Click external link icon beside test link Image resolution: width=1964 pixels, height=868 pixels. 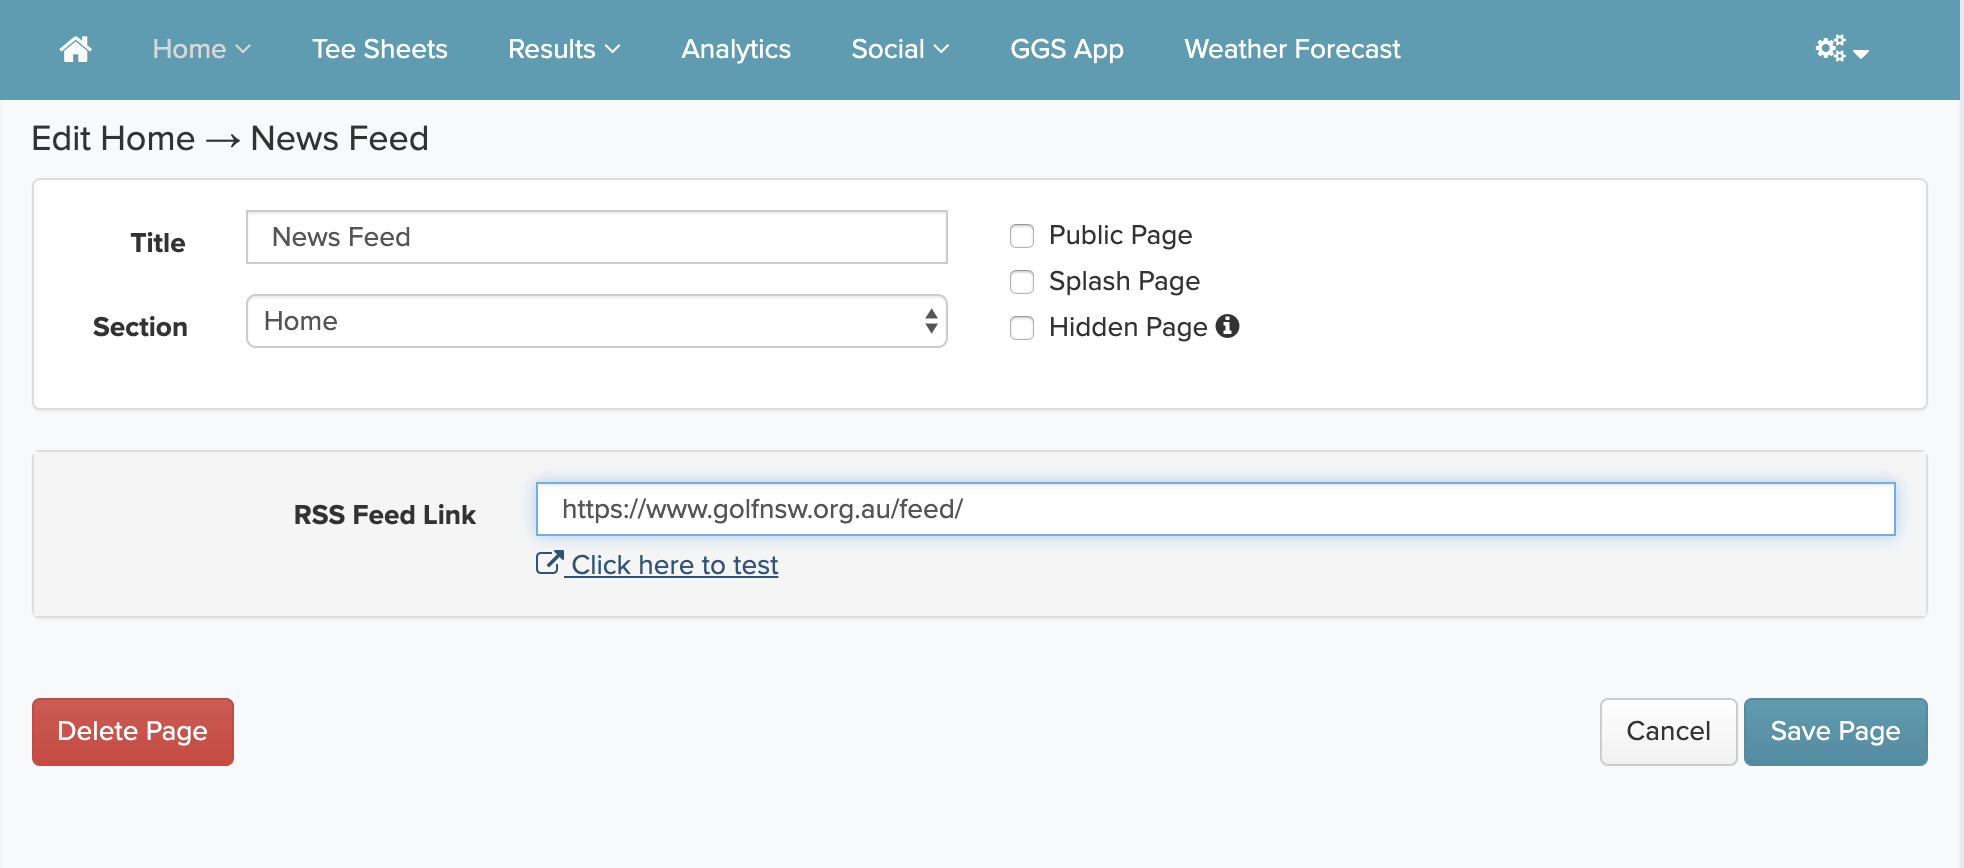549,563
